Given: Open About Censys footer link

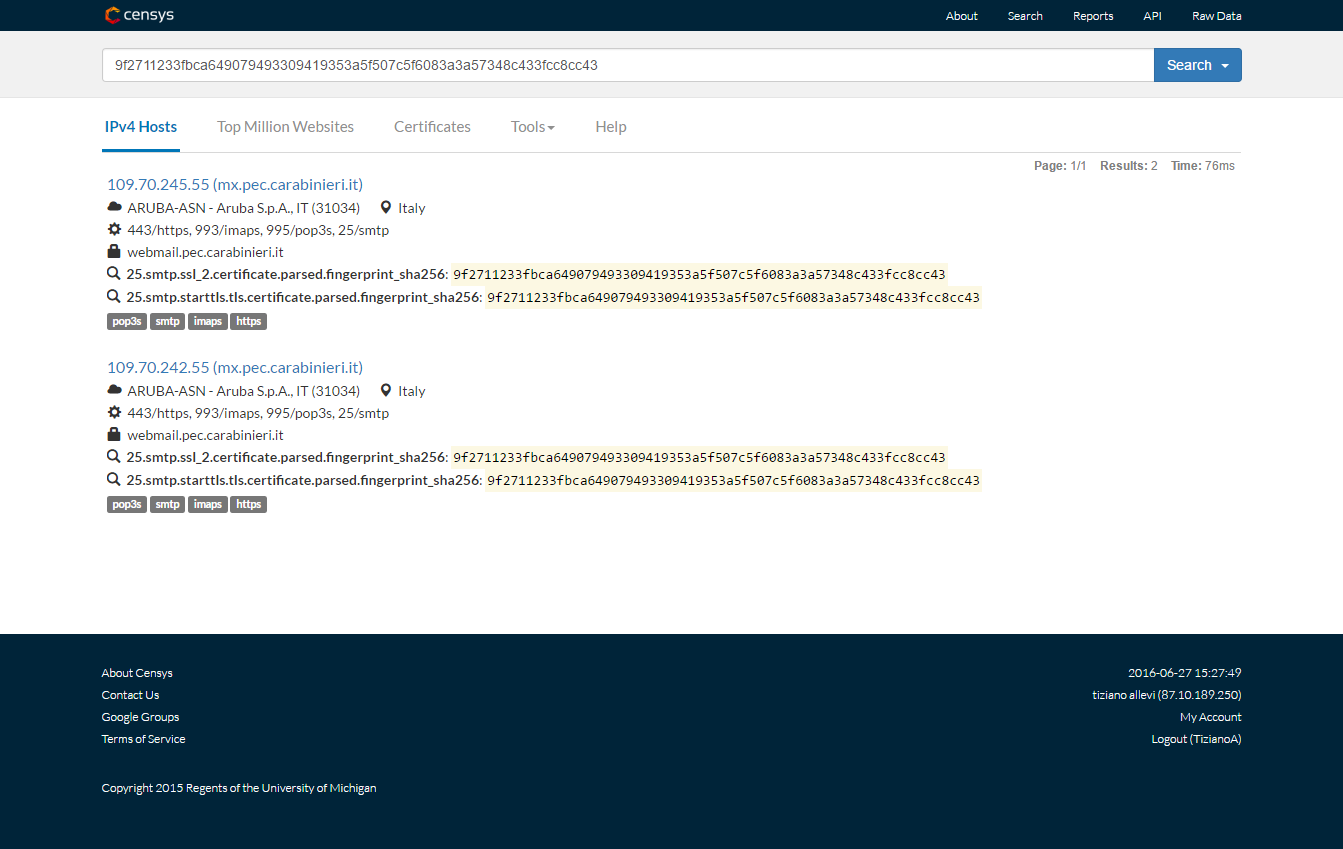Looking at the screenshot, I should [137, 673].
